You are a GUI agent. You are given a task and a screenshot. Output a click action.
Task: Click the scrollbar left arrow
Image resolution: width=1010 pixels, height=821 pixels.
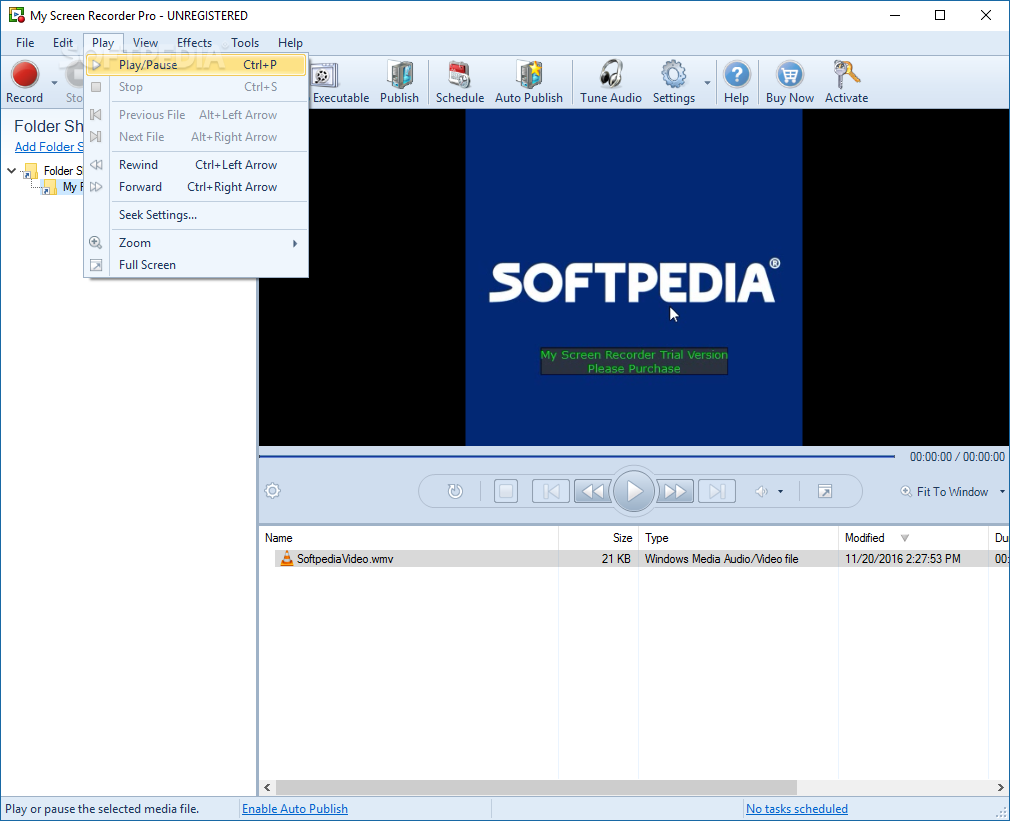point(267,788)
